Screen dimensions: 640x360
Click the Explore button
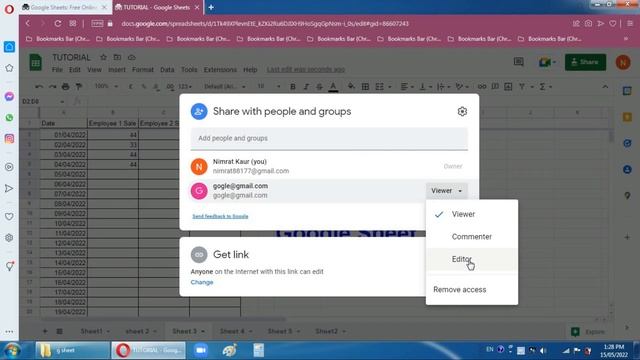pyautogui.click(x=588, y=332)
